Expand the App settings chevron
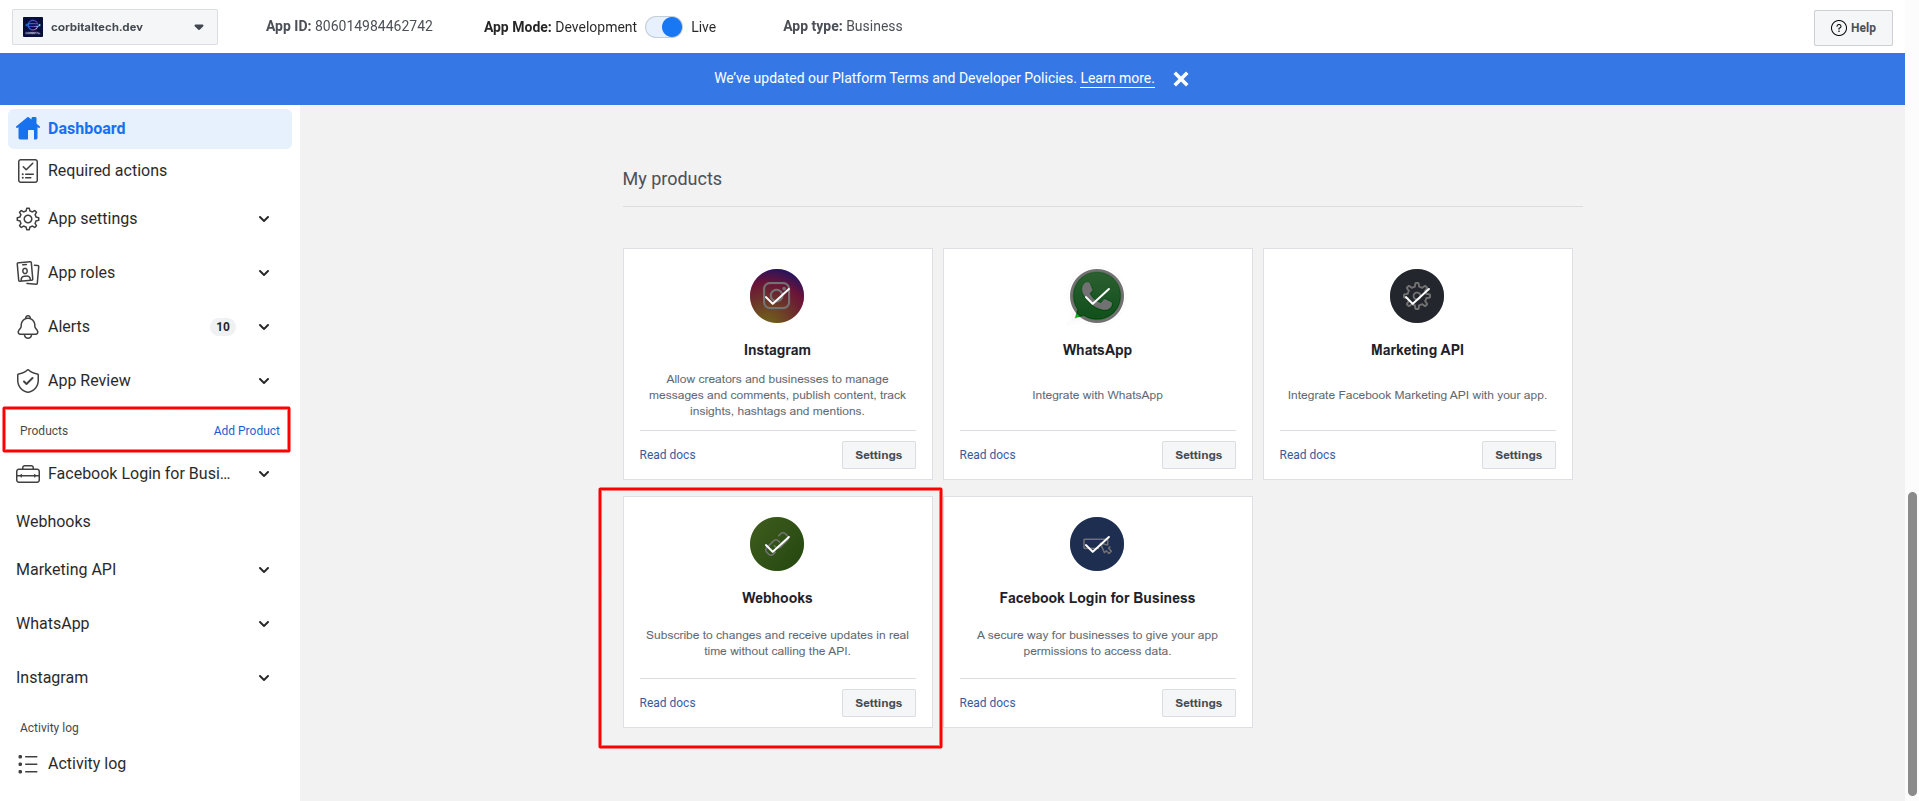1919x801 pixels. [x=264, y=219]
